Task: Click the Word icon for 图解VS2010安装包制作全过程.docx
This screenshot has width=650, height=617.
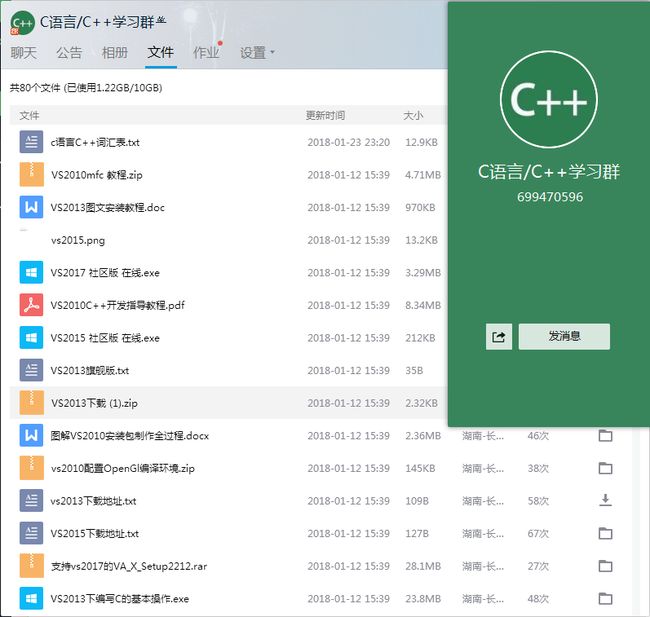Action: point(31,435)
